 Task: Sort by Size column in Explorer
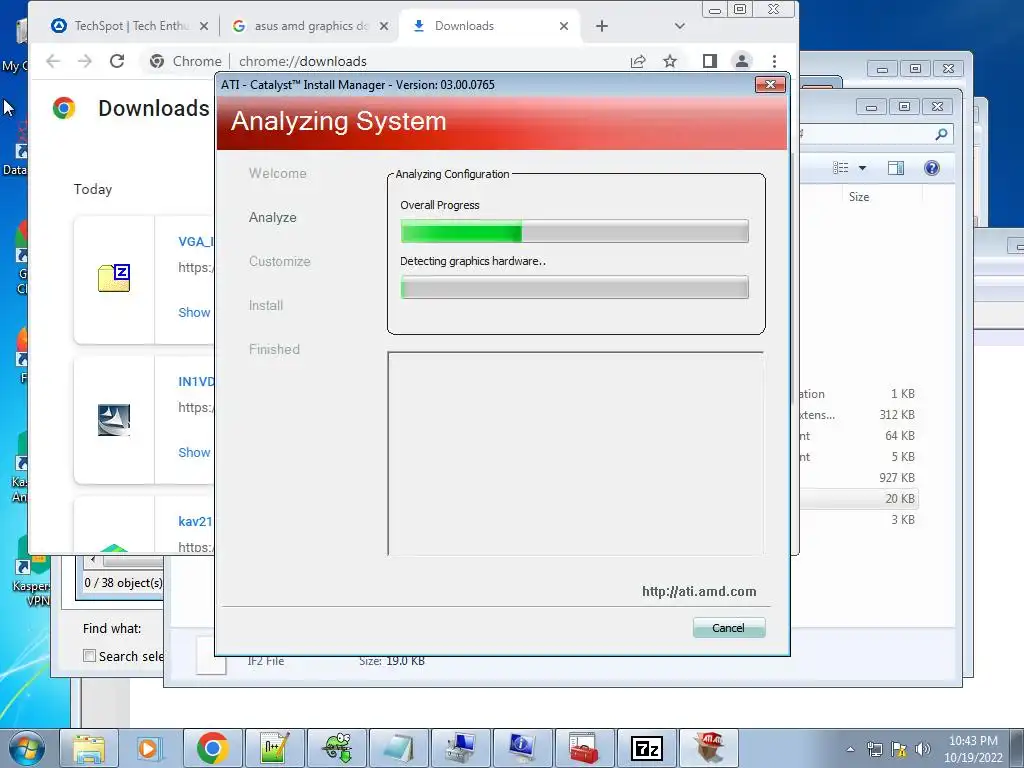pyautogui.click(x=859, y=197)
